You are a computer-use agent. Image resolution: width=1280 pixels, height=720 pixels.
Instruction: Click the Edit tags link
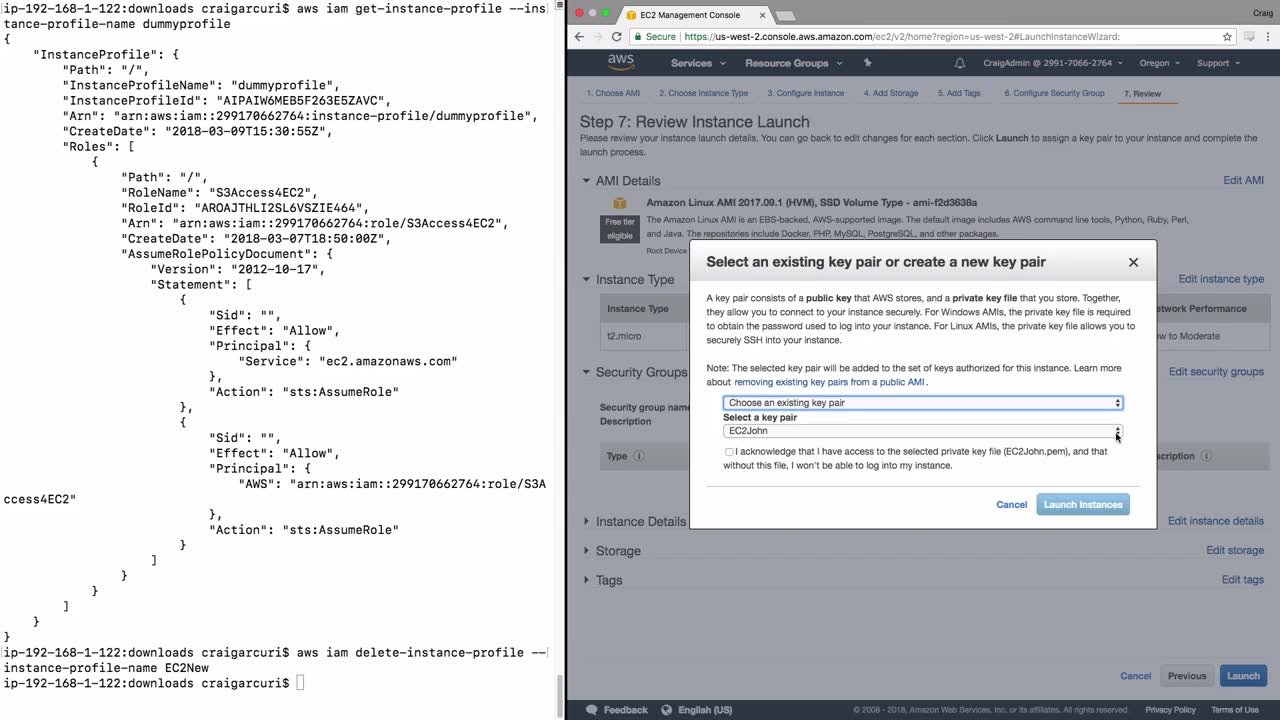pyautogui.click(x=1243, y=580)
